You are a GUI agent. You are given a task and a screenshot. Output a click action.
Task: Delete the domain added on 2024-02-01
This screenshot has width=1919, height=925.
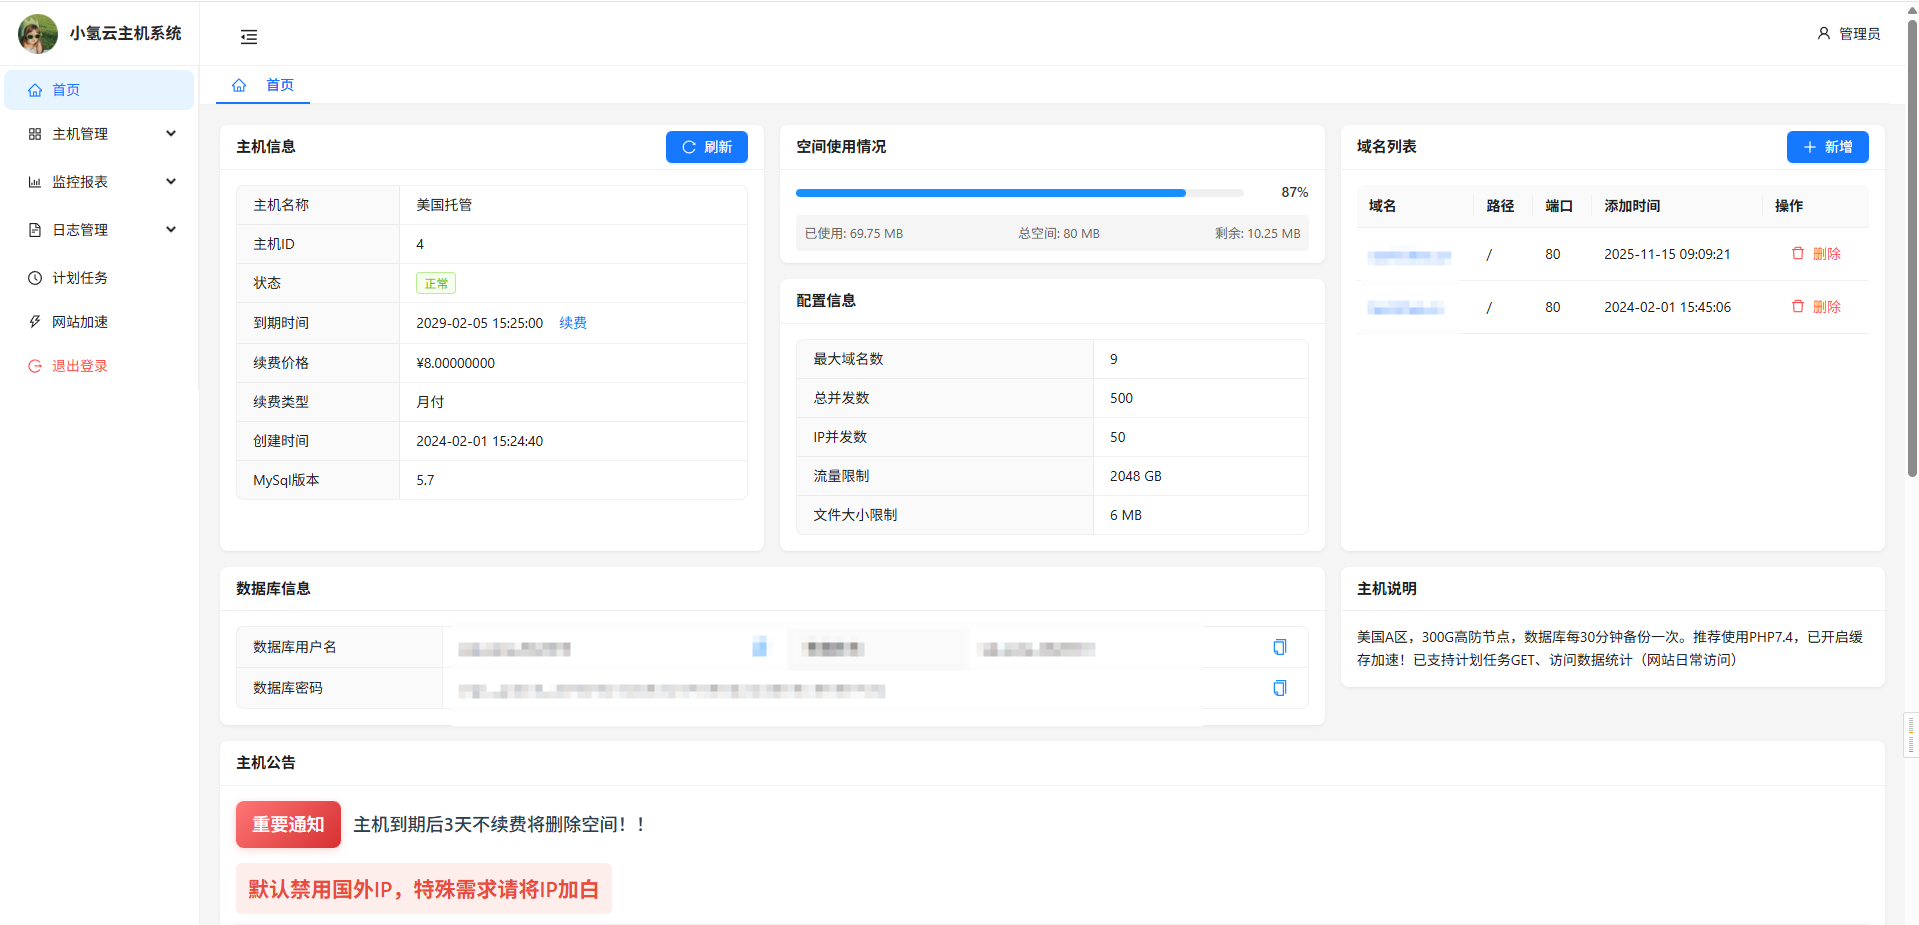point(1815,307)
